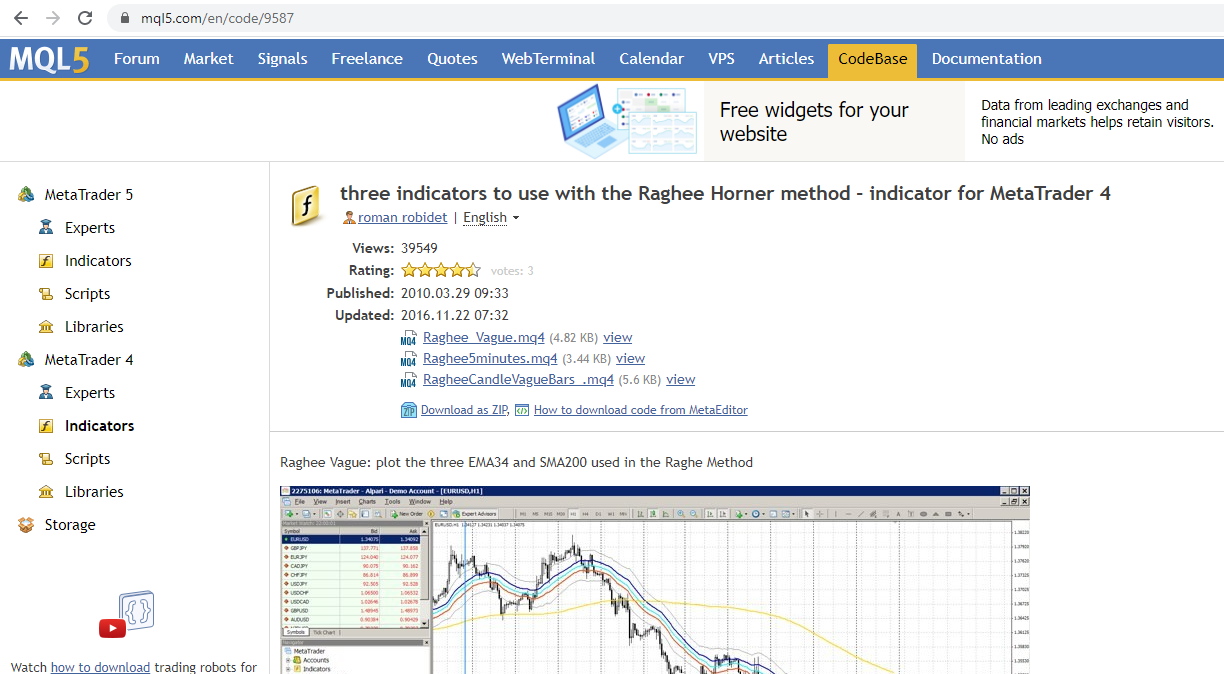Click the laptop widgets banner image
1224x674 pixels.
tap(627, 119)
